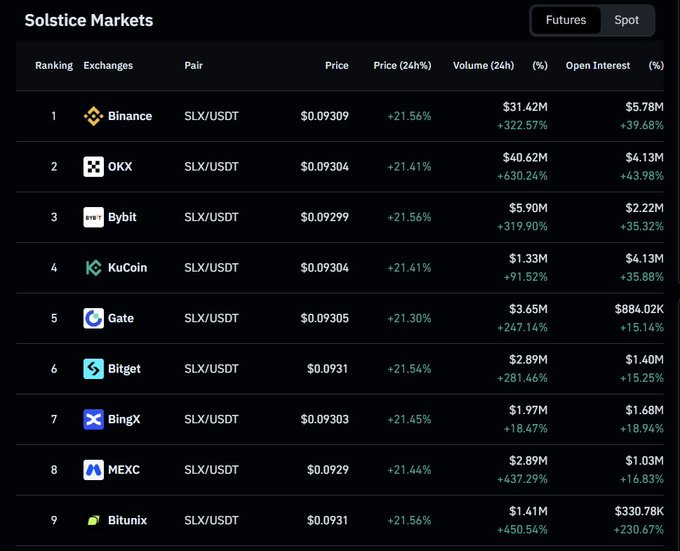The height and width of the screenshot is (551, 680).
Task: Click the BingX logo icon
Action: [x=93, y=419]
